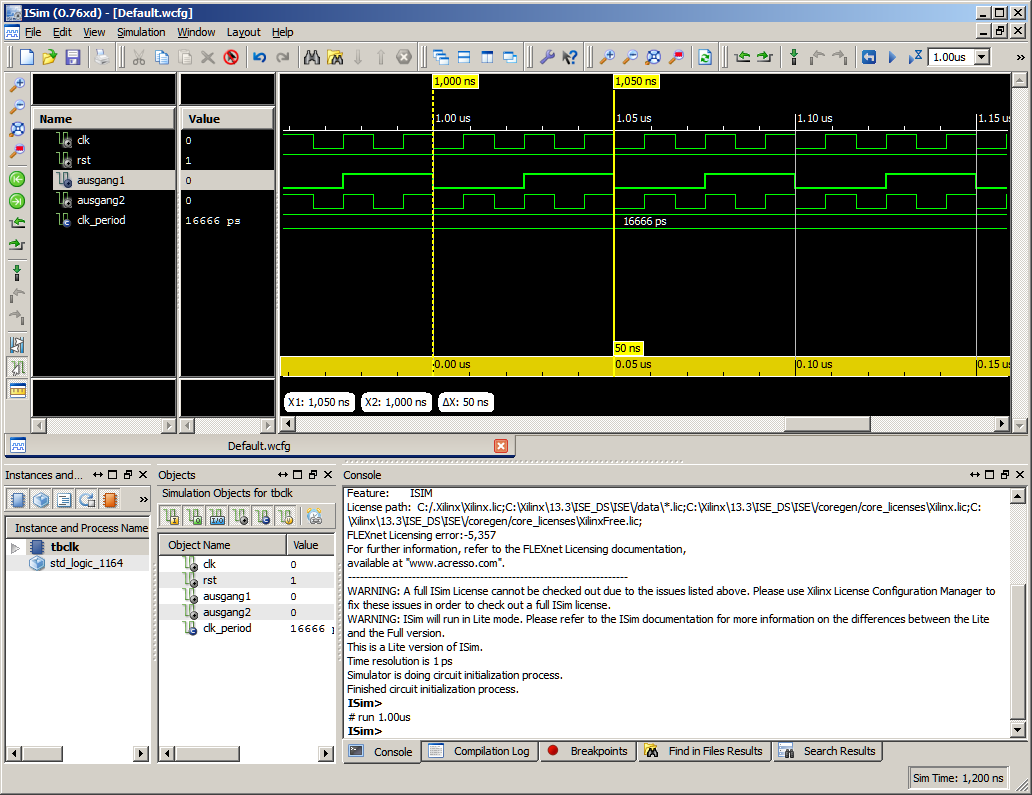
Task: Click the waveform horizontal scrollbar thumb
Action: (x=827, y=424)
